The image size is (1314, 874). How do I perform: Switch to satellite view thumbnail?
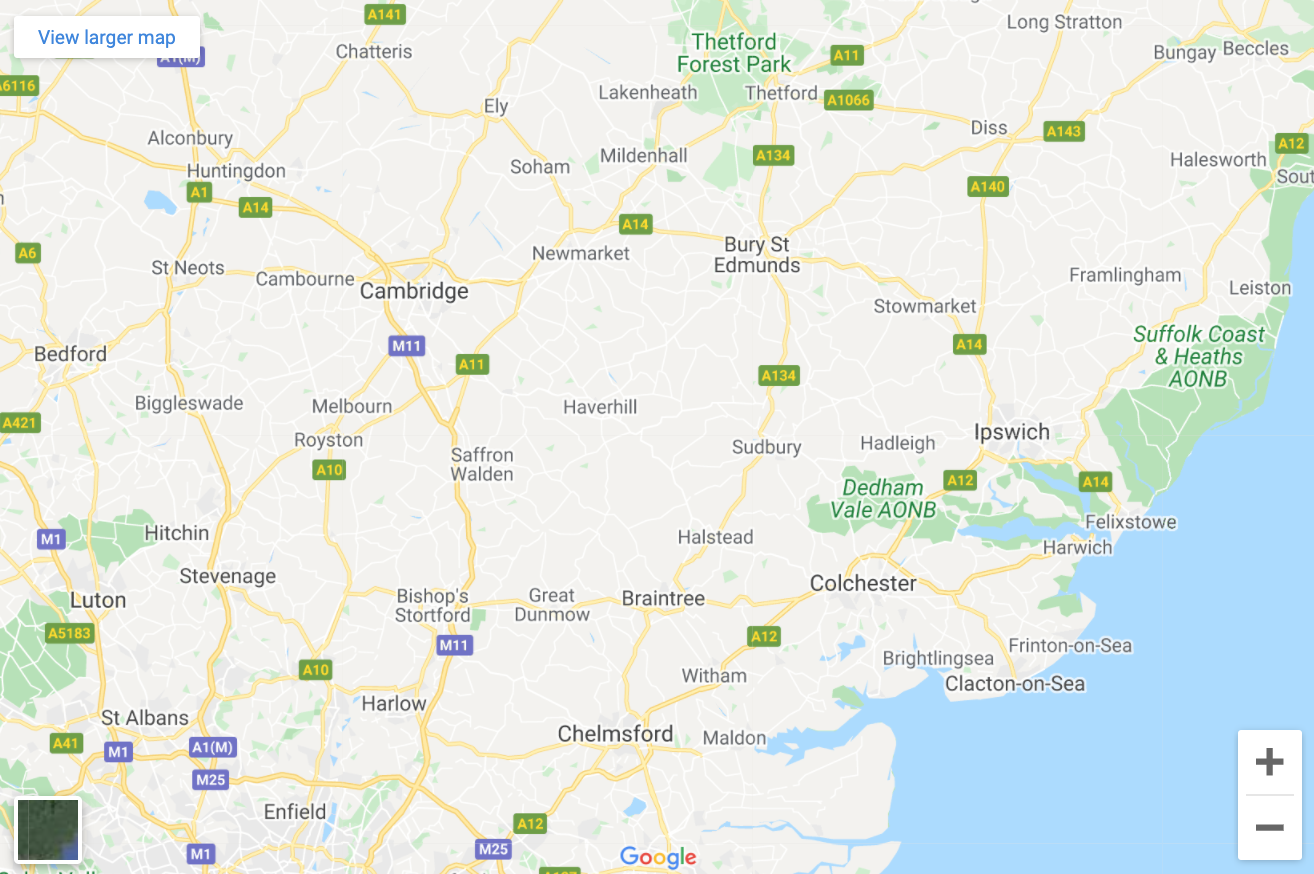click(48, 830)
